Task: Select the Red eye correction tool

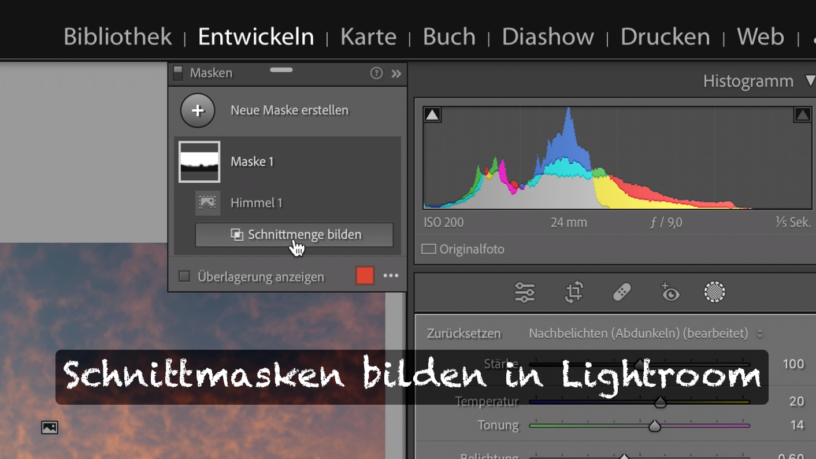Action: click(x=670, y=292)
